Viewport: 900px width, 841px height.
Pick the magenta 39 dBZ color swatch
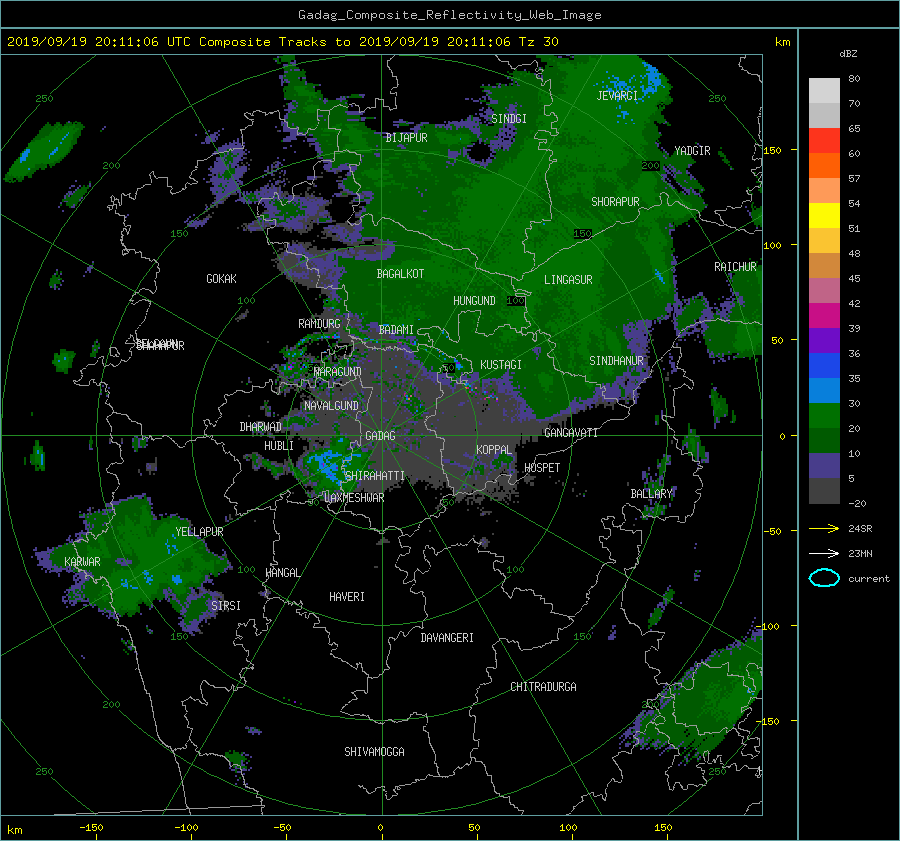pos(824,315)
